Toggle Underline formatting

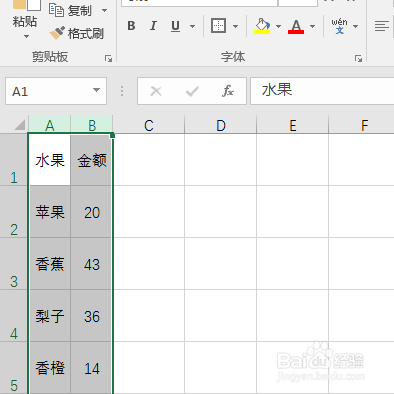point(175,26)
